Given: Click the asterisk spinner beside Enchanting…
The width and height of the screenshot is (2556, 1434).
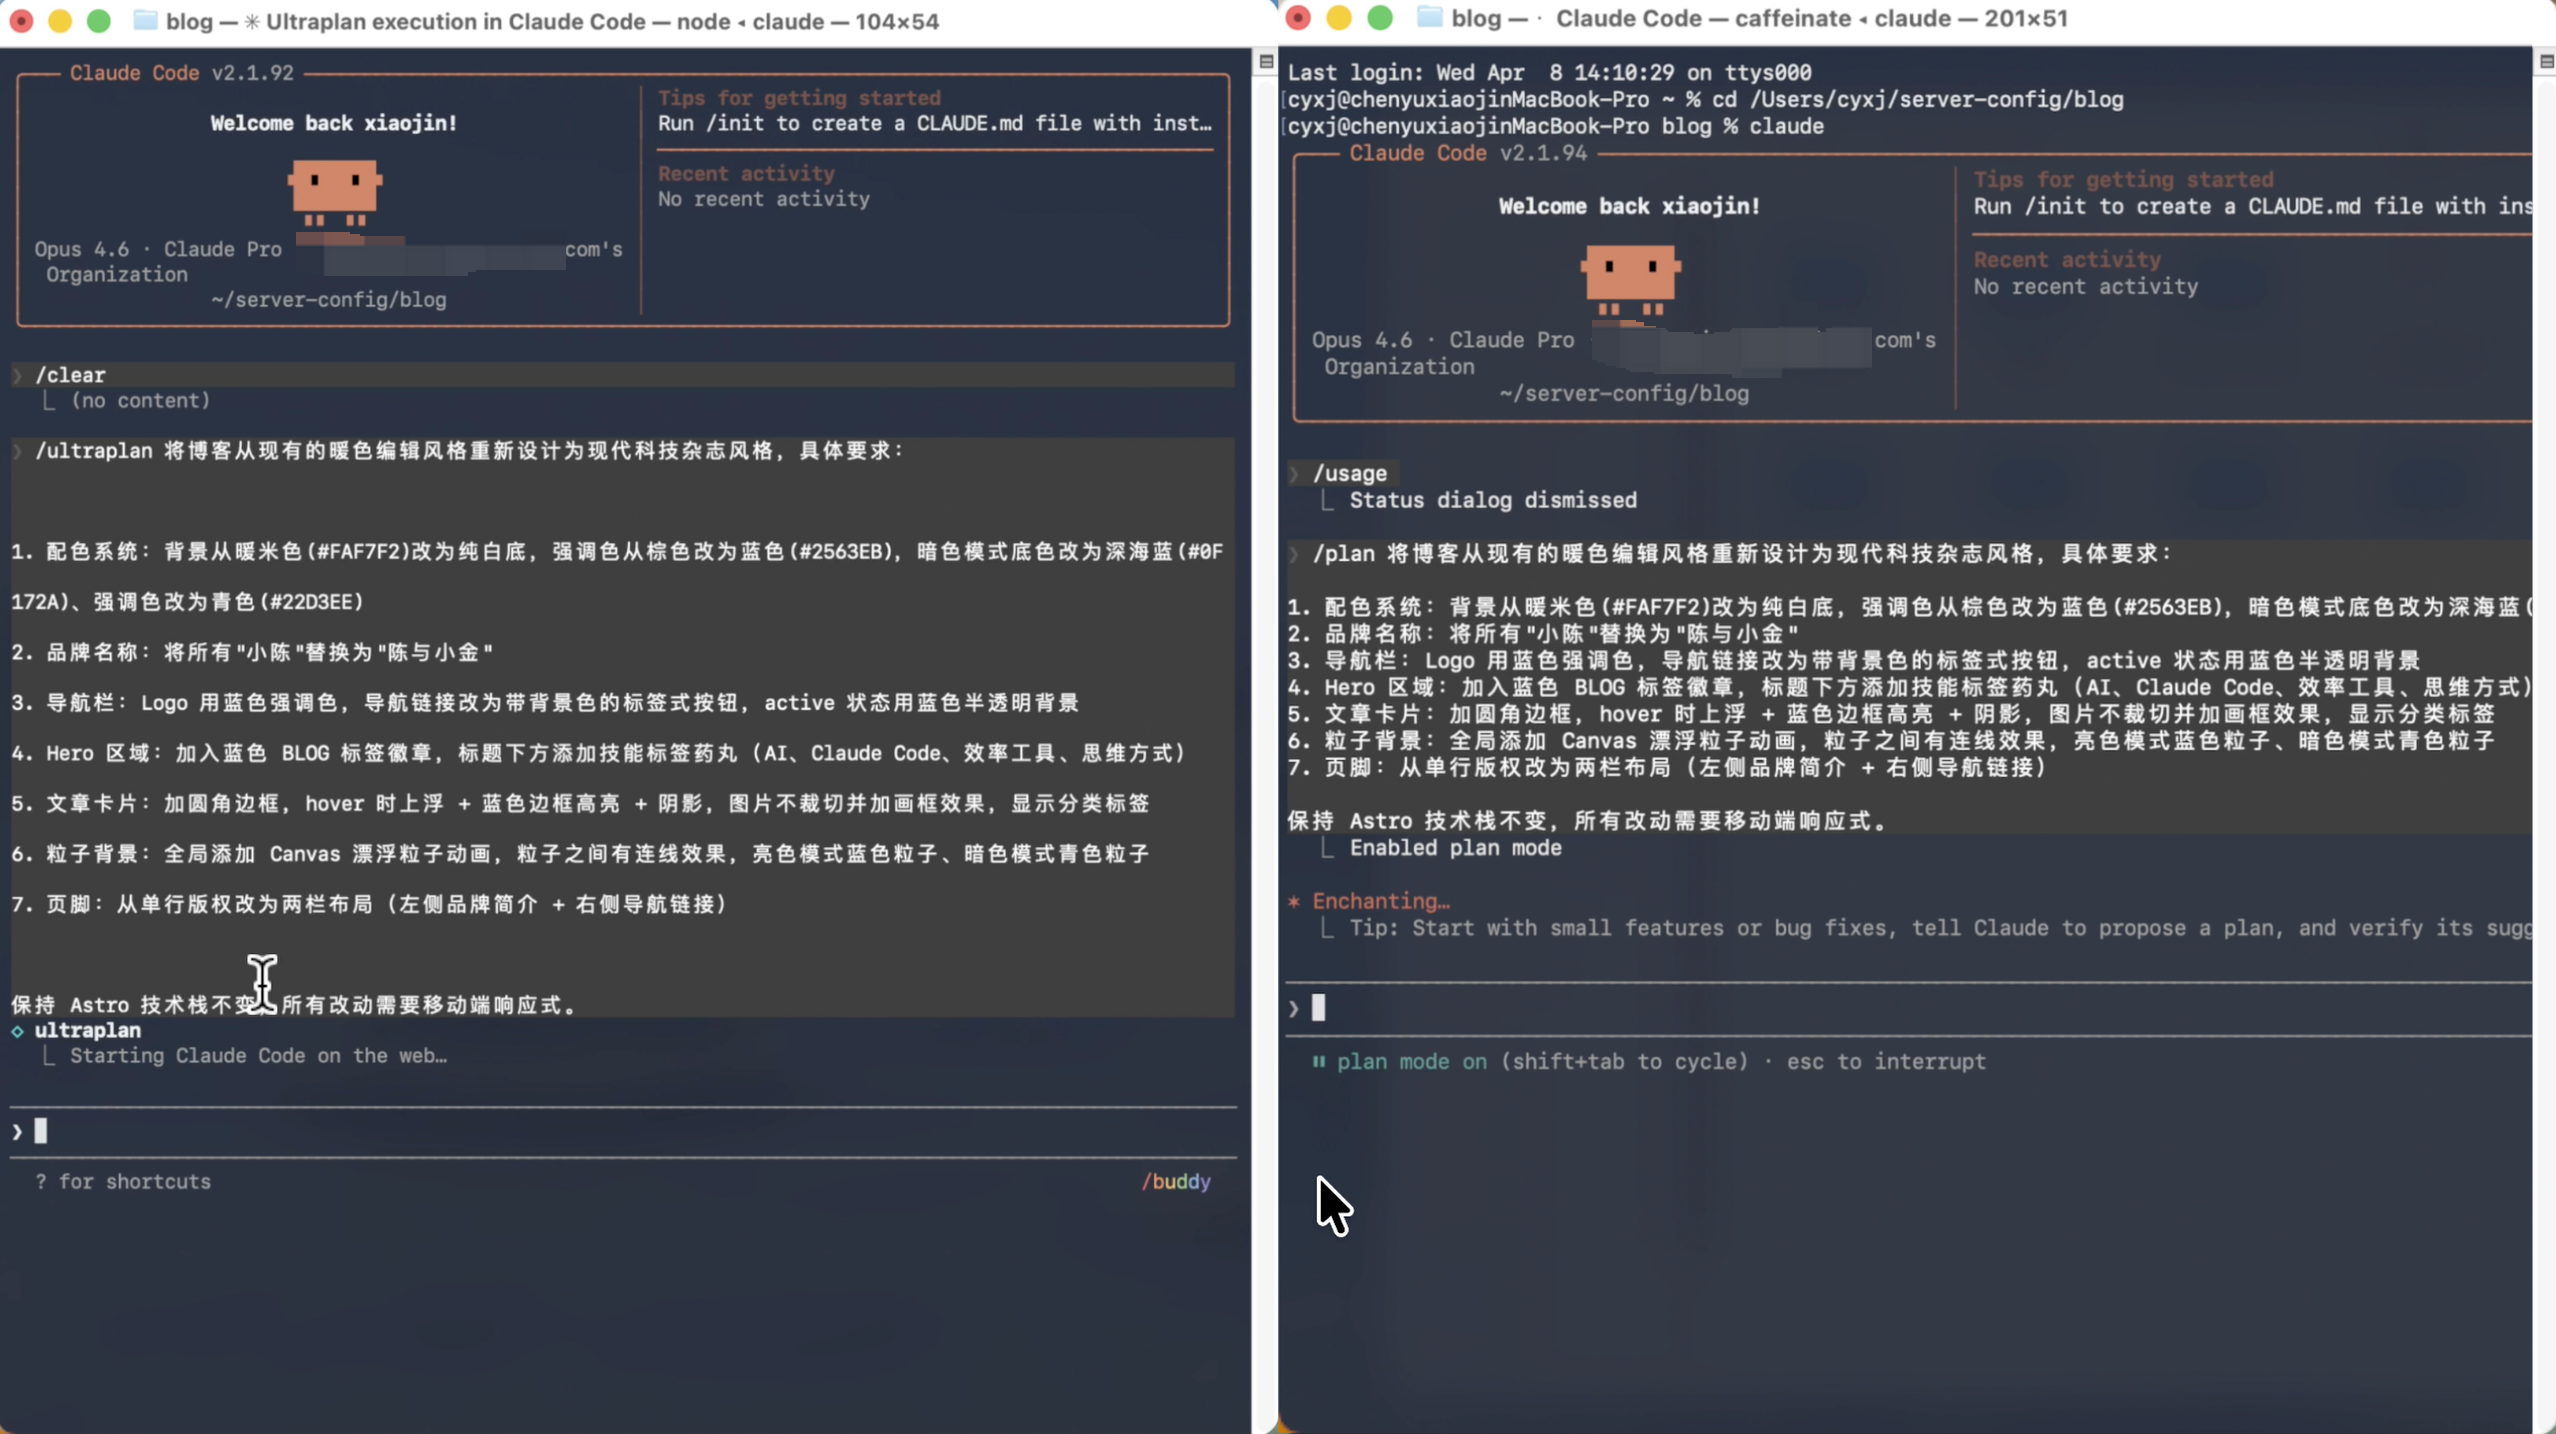Looking at the screenshot, I should point(1294,901).
